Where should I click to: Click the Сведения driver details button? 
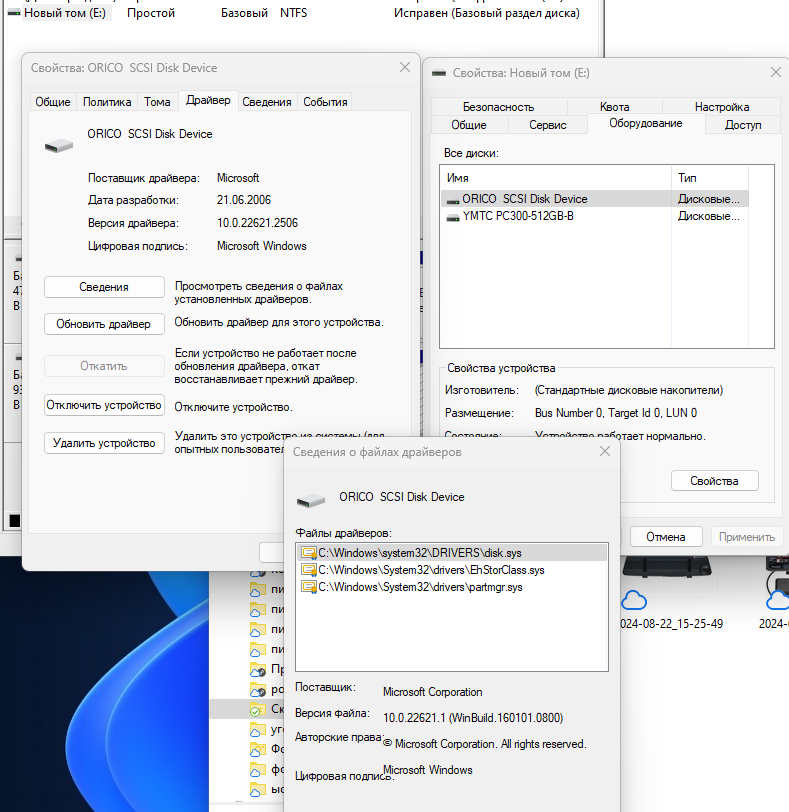pyautogui.click(x=104, y=287)
